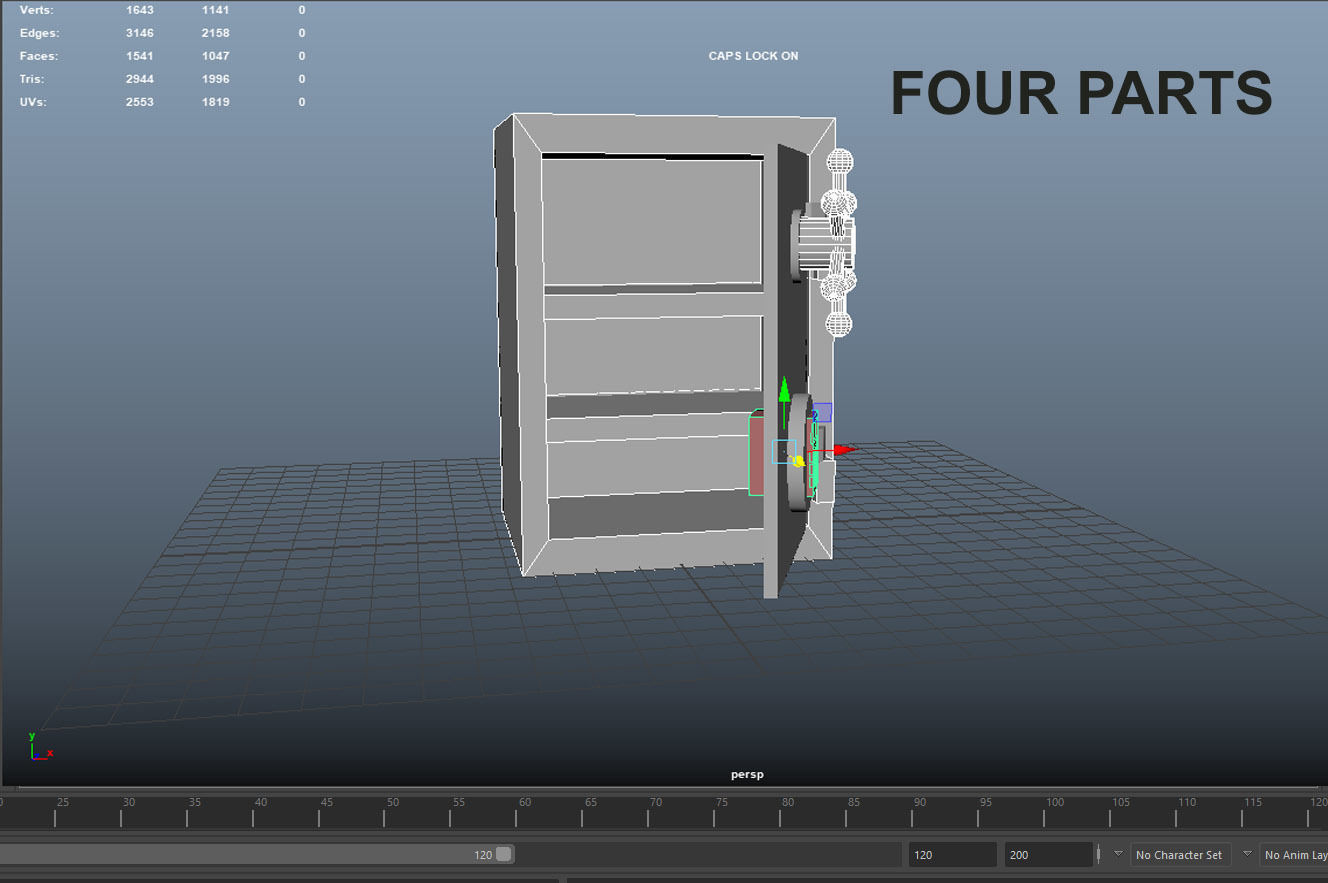1328x883 pixels.
Task: Jump to frame 50 on the timeline
Action: pyautogui.click(x=392, y=802)
